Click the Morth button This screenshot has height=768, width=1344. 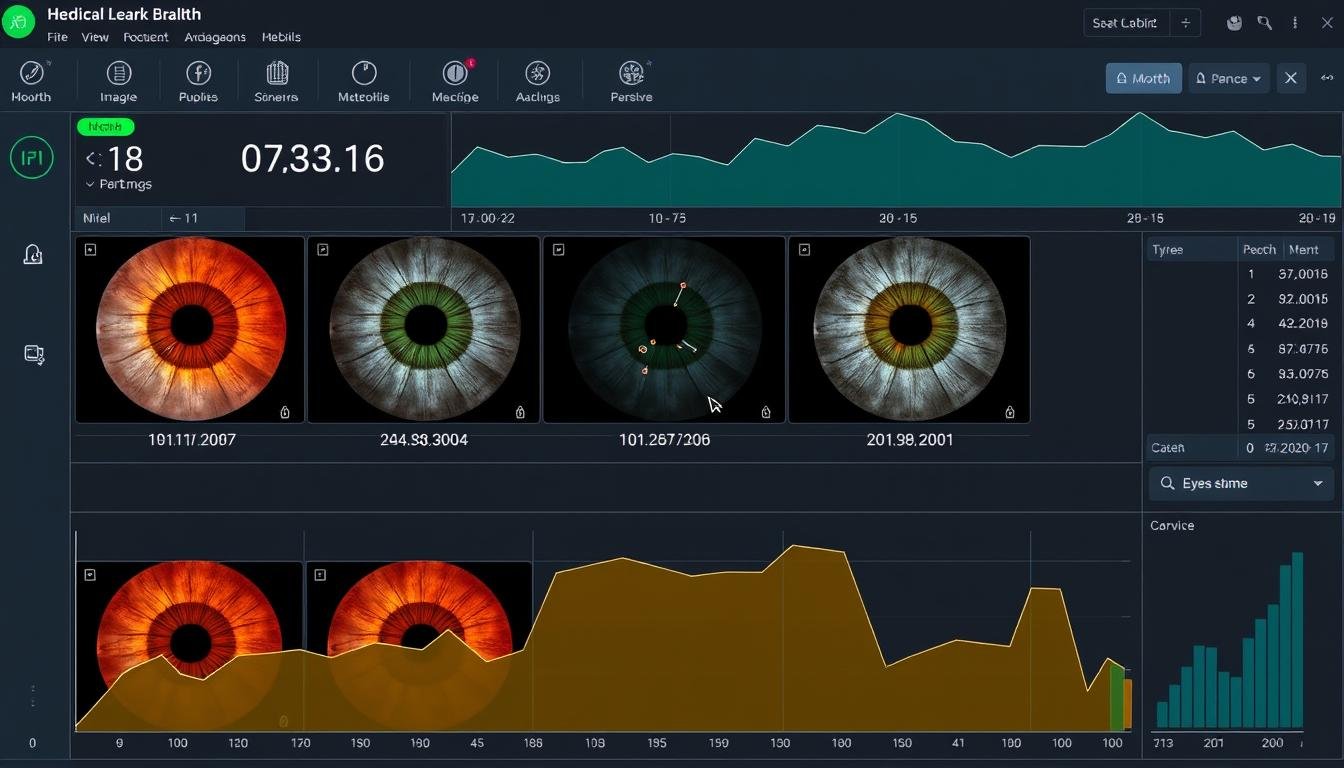1143,78
